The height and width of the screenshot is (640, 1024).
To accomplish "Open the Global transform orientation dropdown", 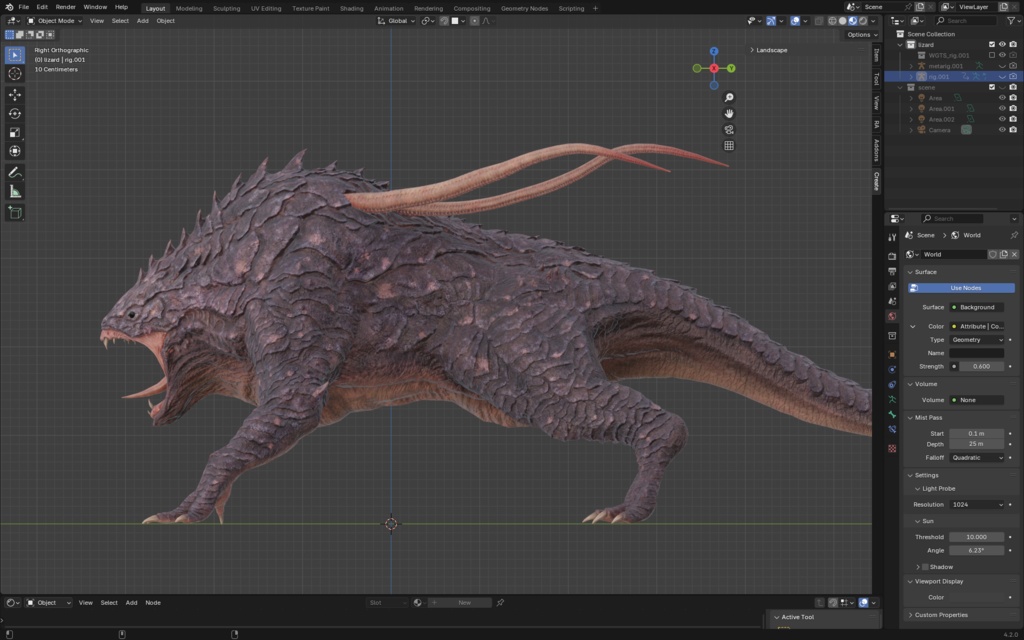I will coord(396,20).
